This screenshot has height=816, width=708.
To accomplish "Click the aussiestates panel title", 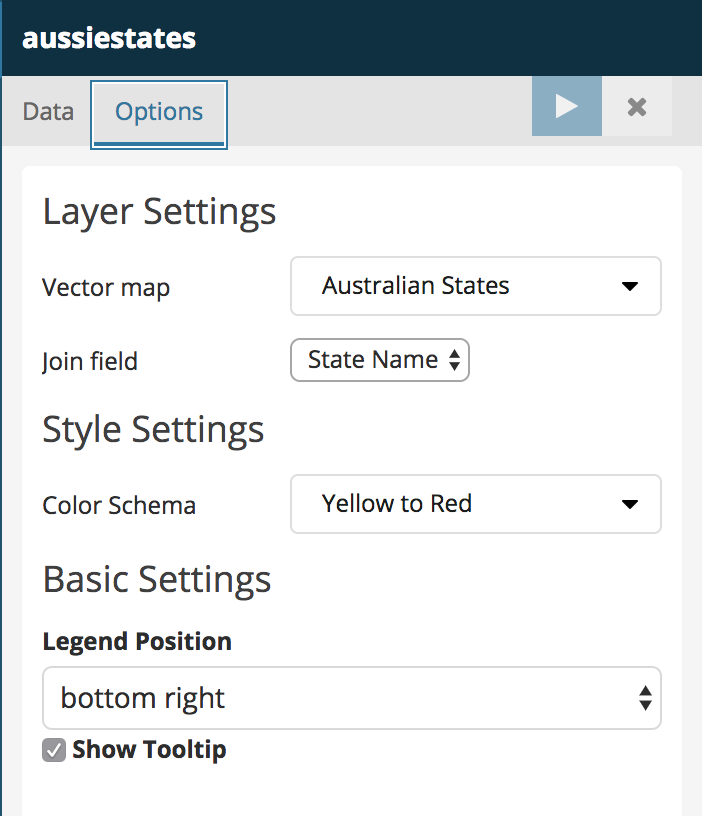I will coord(109,38).
